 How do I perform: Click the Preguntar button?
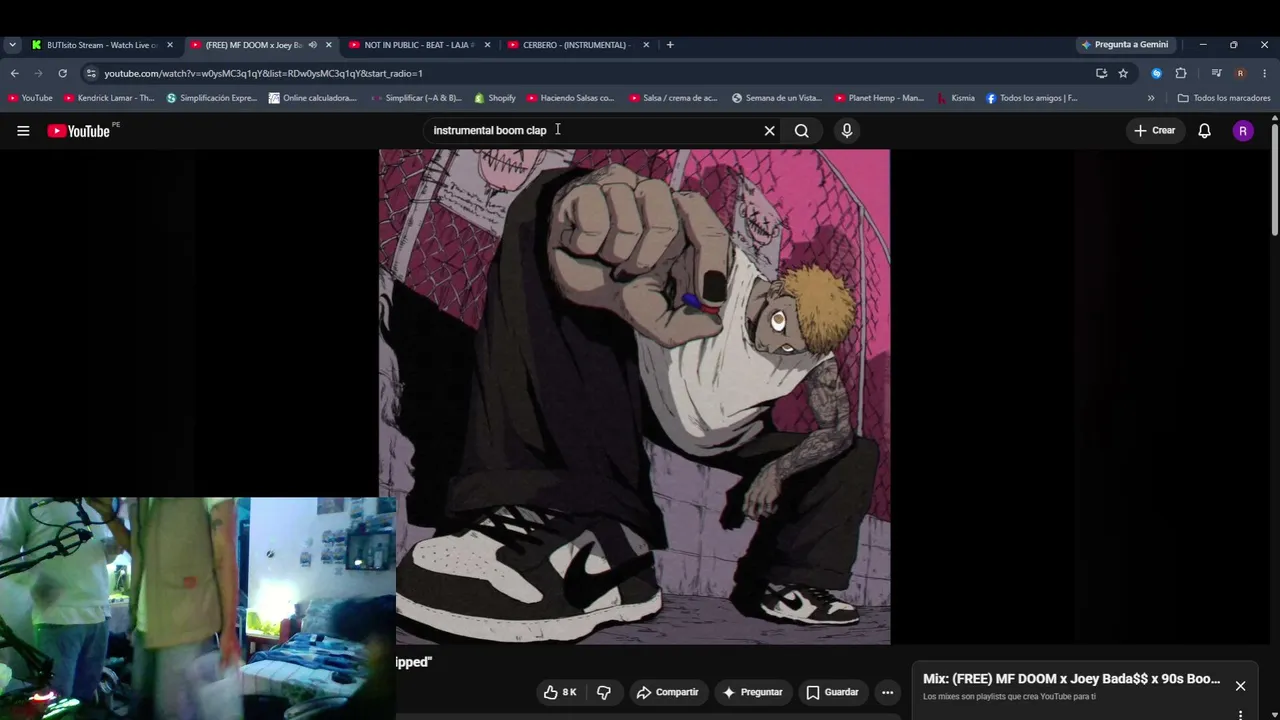(x=752, y=692)
